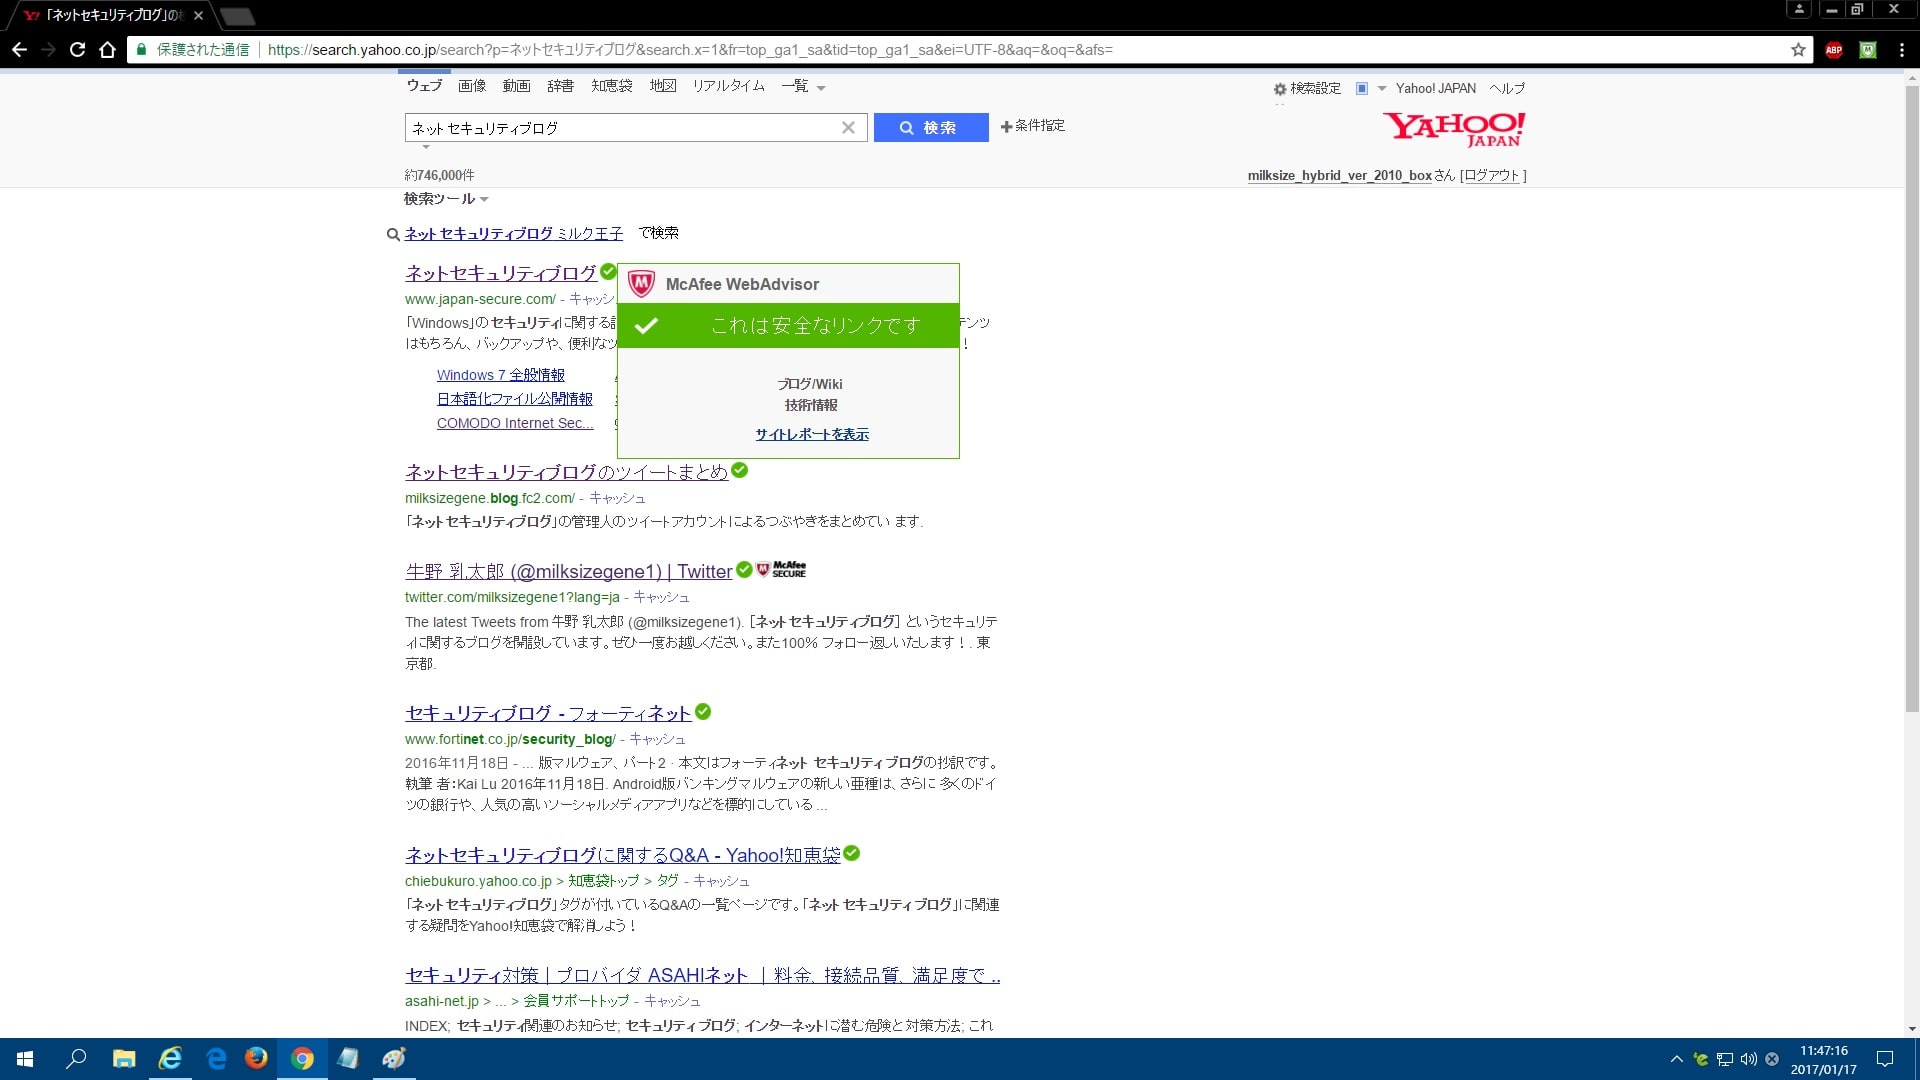This screenshot has width=1920, height=1080.
Task: Click the green checkmark beside the Twitter result
Action: (x=744, y=569)
